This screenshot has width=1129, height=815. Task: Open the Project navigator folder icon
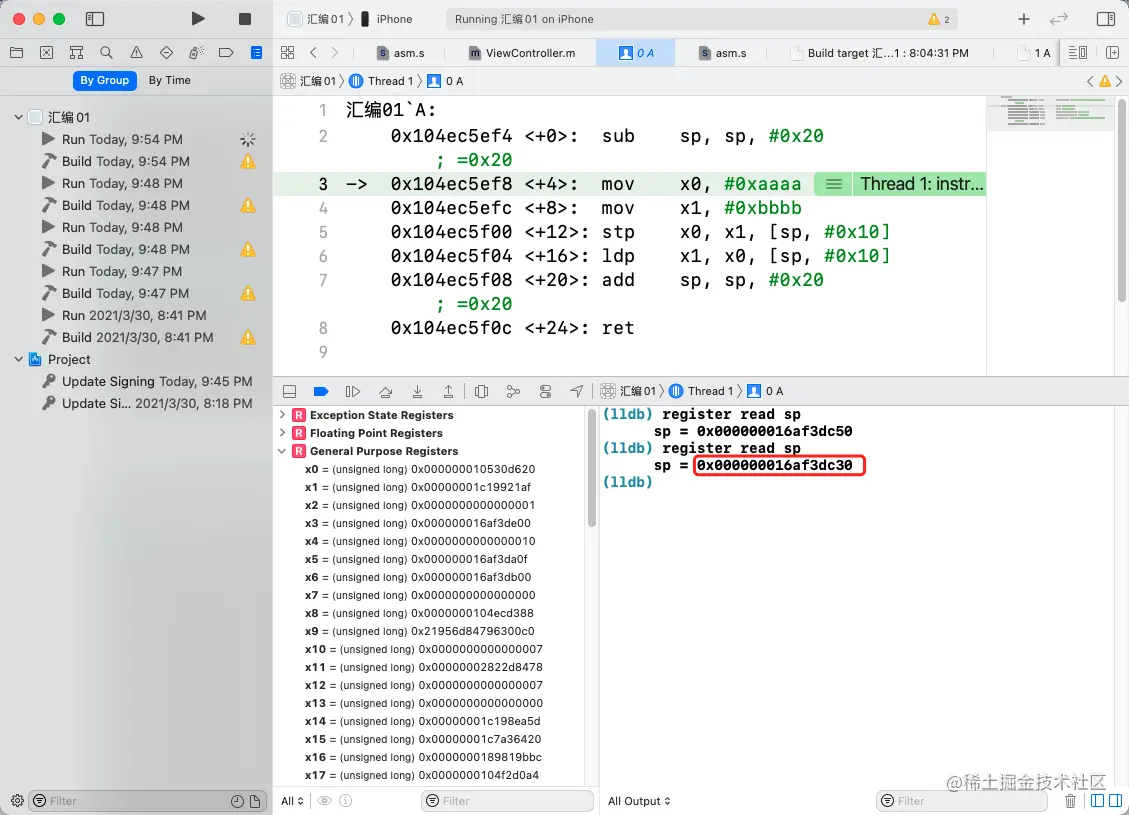(17, 53)
